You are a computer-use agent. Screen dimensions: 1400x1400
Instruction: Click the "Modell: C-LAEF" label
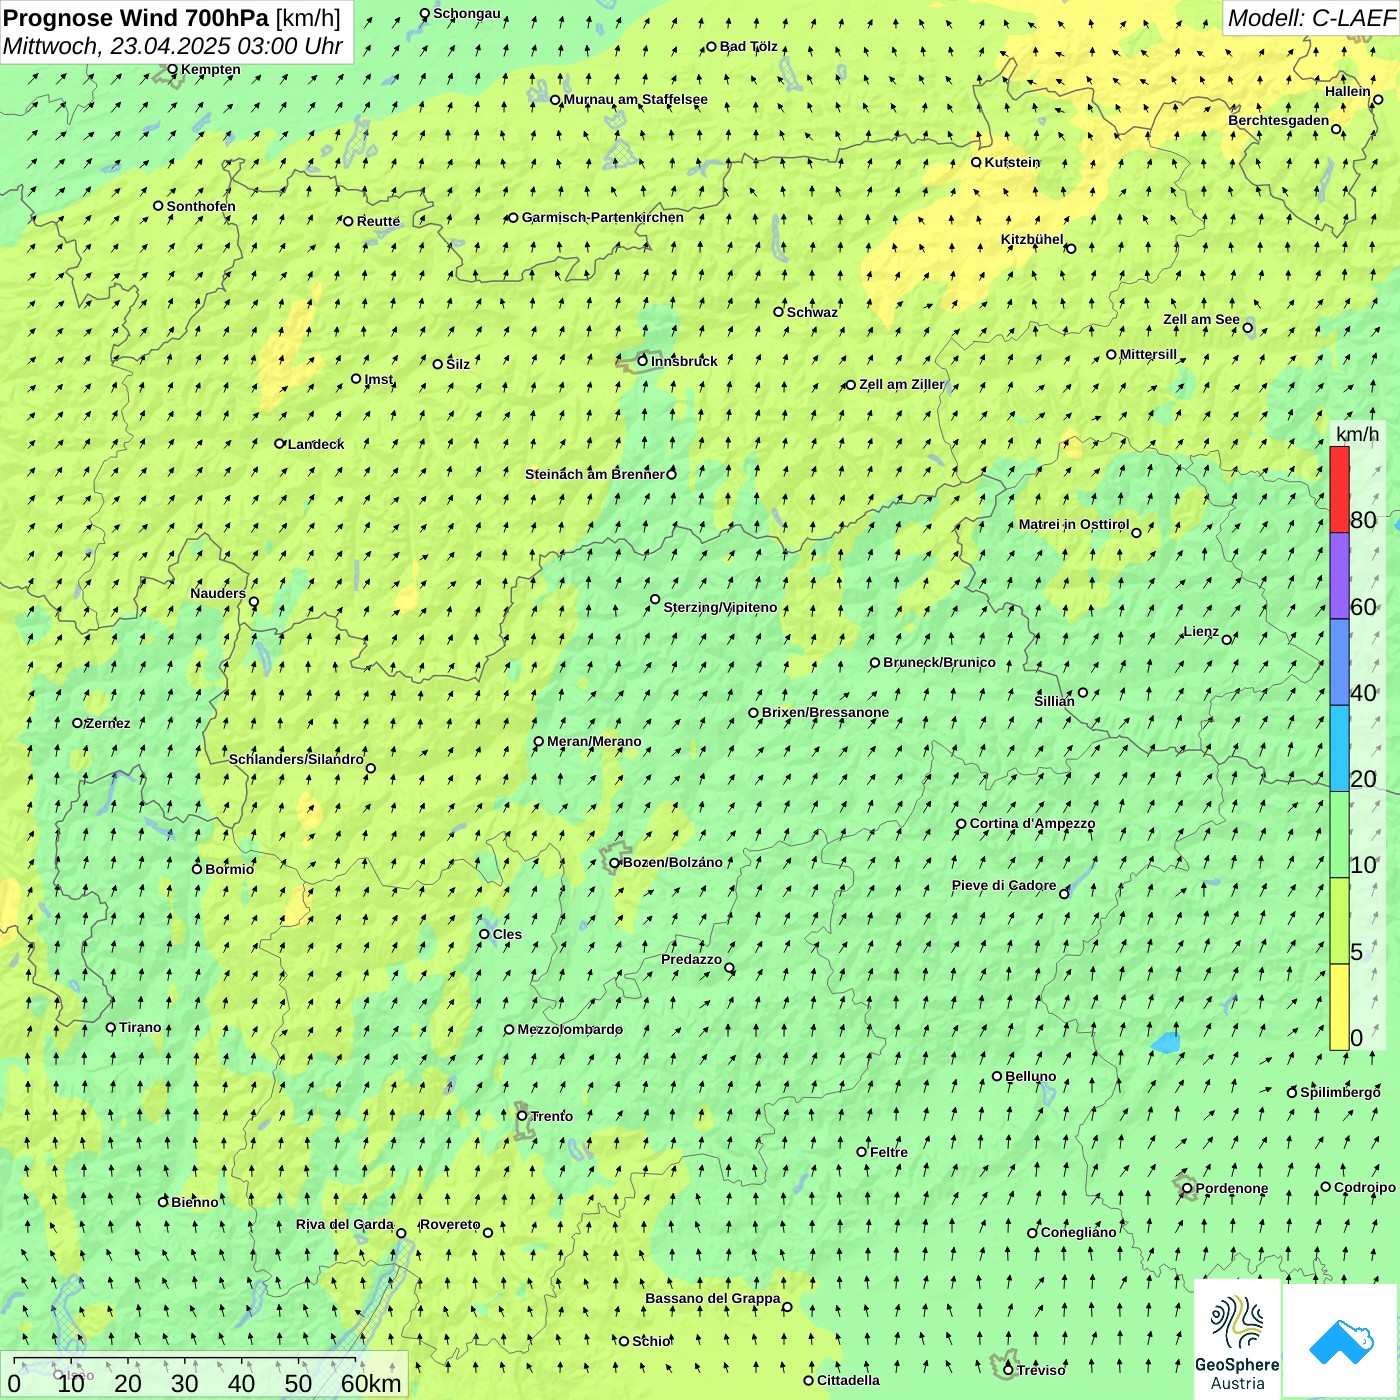(1311, 18)
